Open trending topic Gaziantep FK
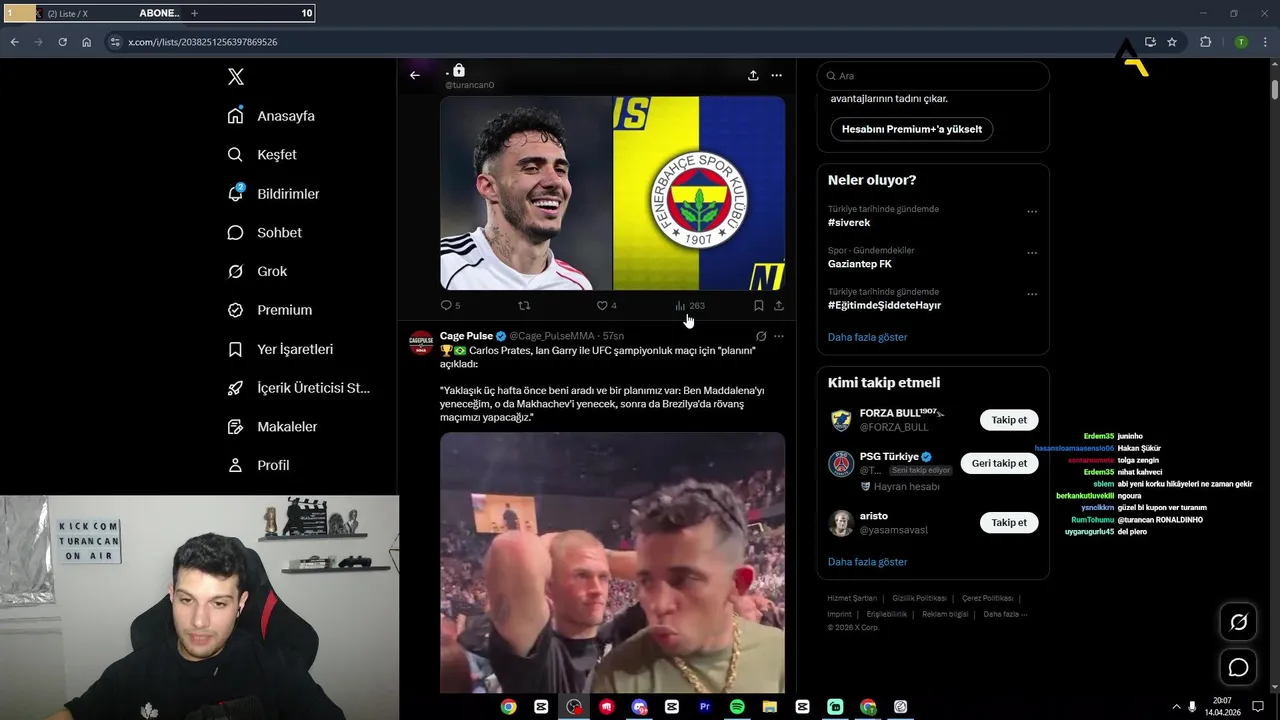The height and width of the screenshot is (720, 1280). [860, 264]
